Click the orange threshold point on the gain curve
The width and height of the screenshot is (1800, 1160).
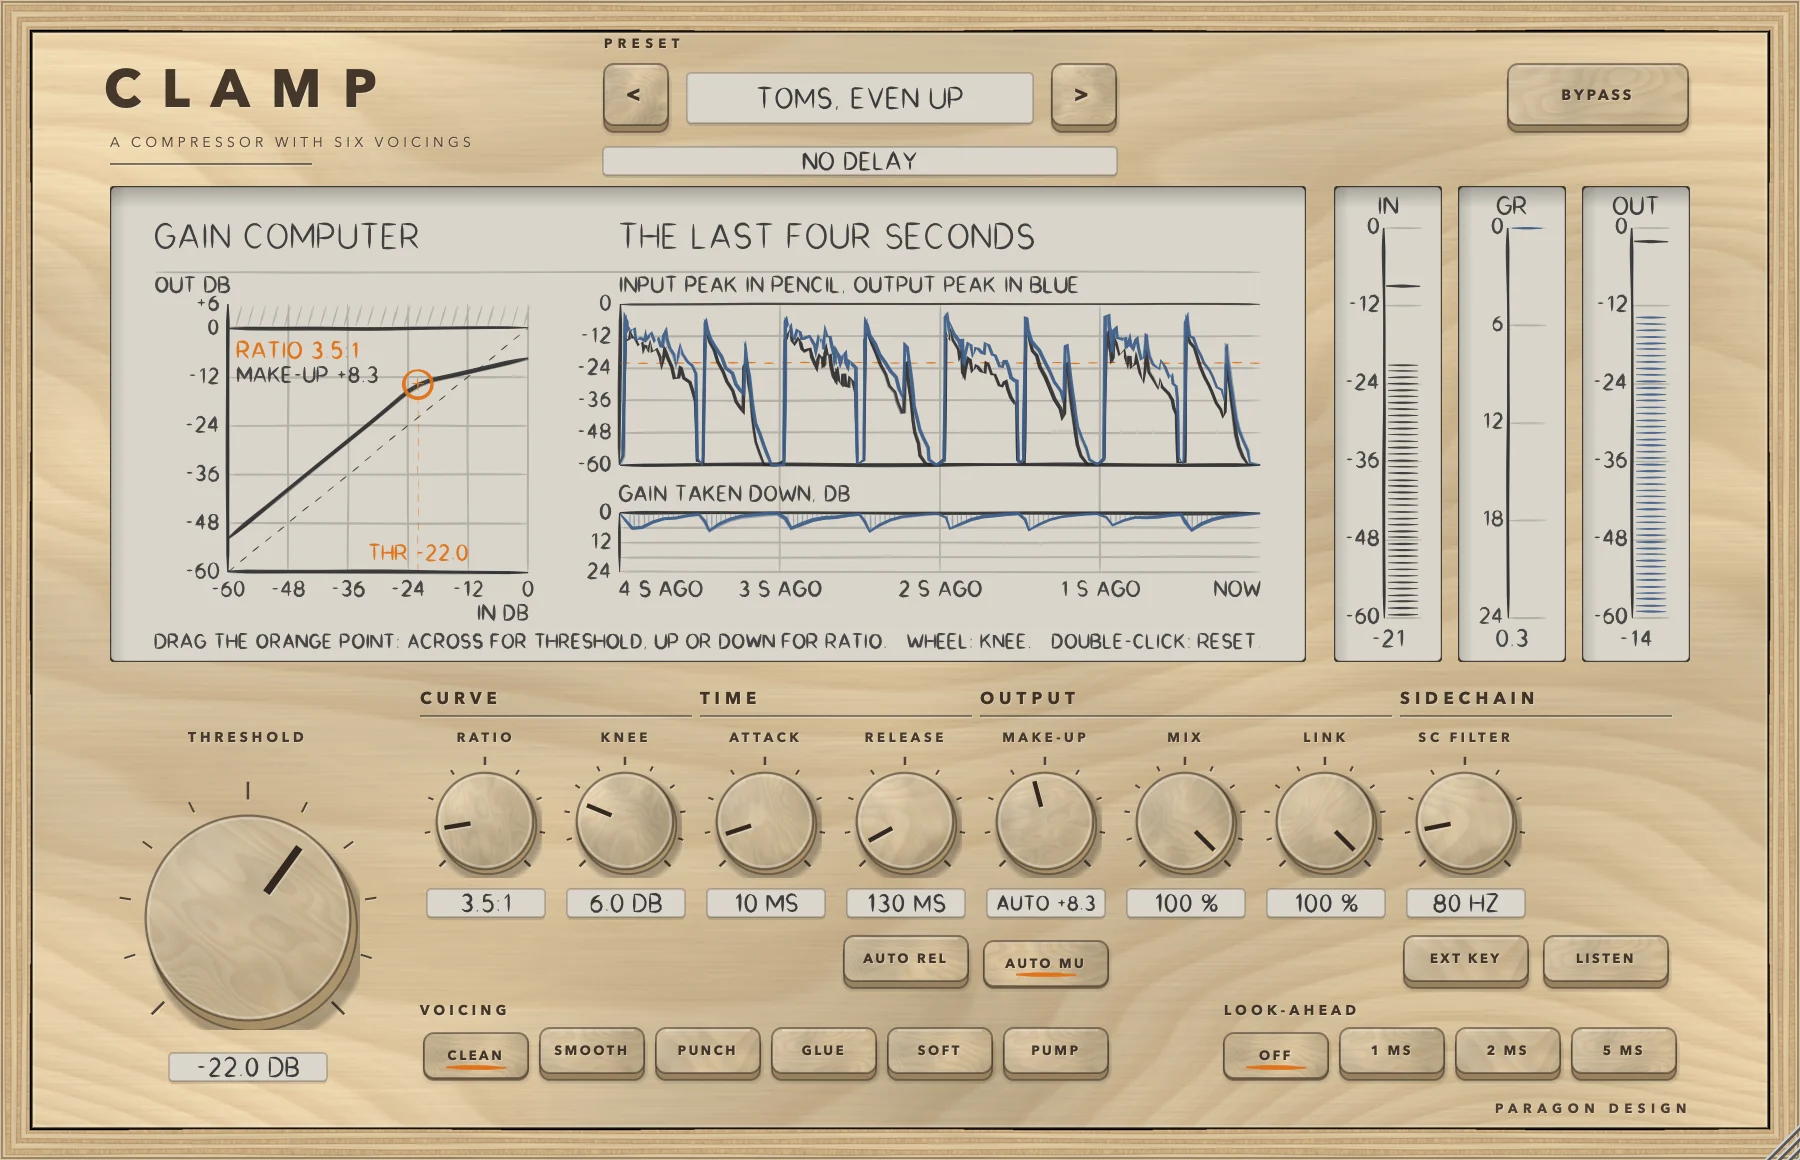tap(417, 384)
